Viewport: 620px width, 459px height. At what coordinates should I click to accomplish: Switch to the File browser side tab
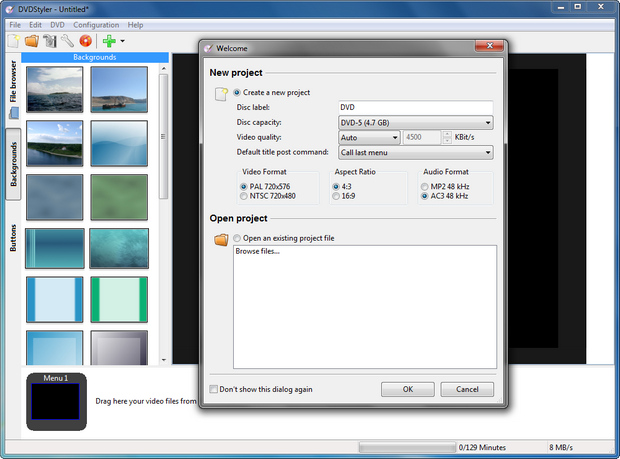[13, 89]
